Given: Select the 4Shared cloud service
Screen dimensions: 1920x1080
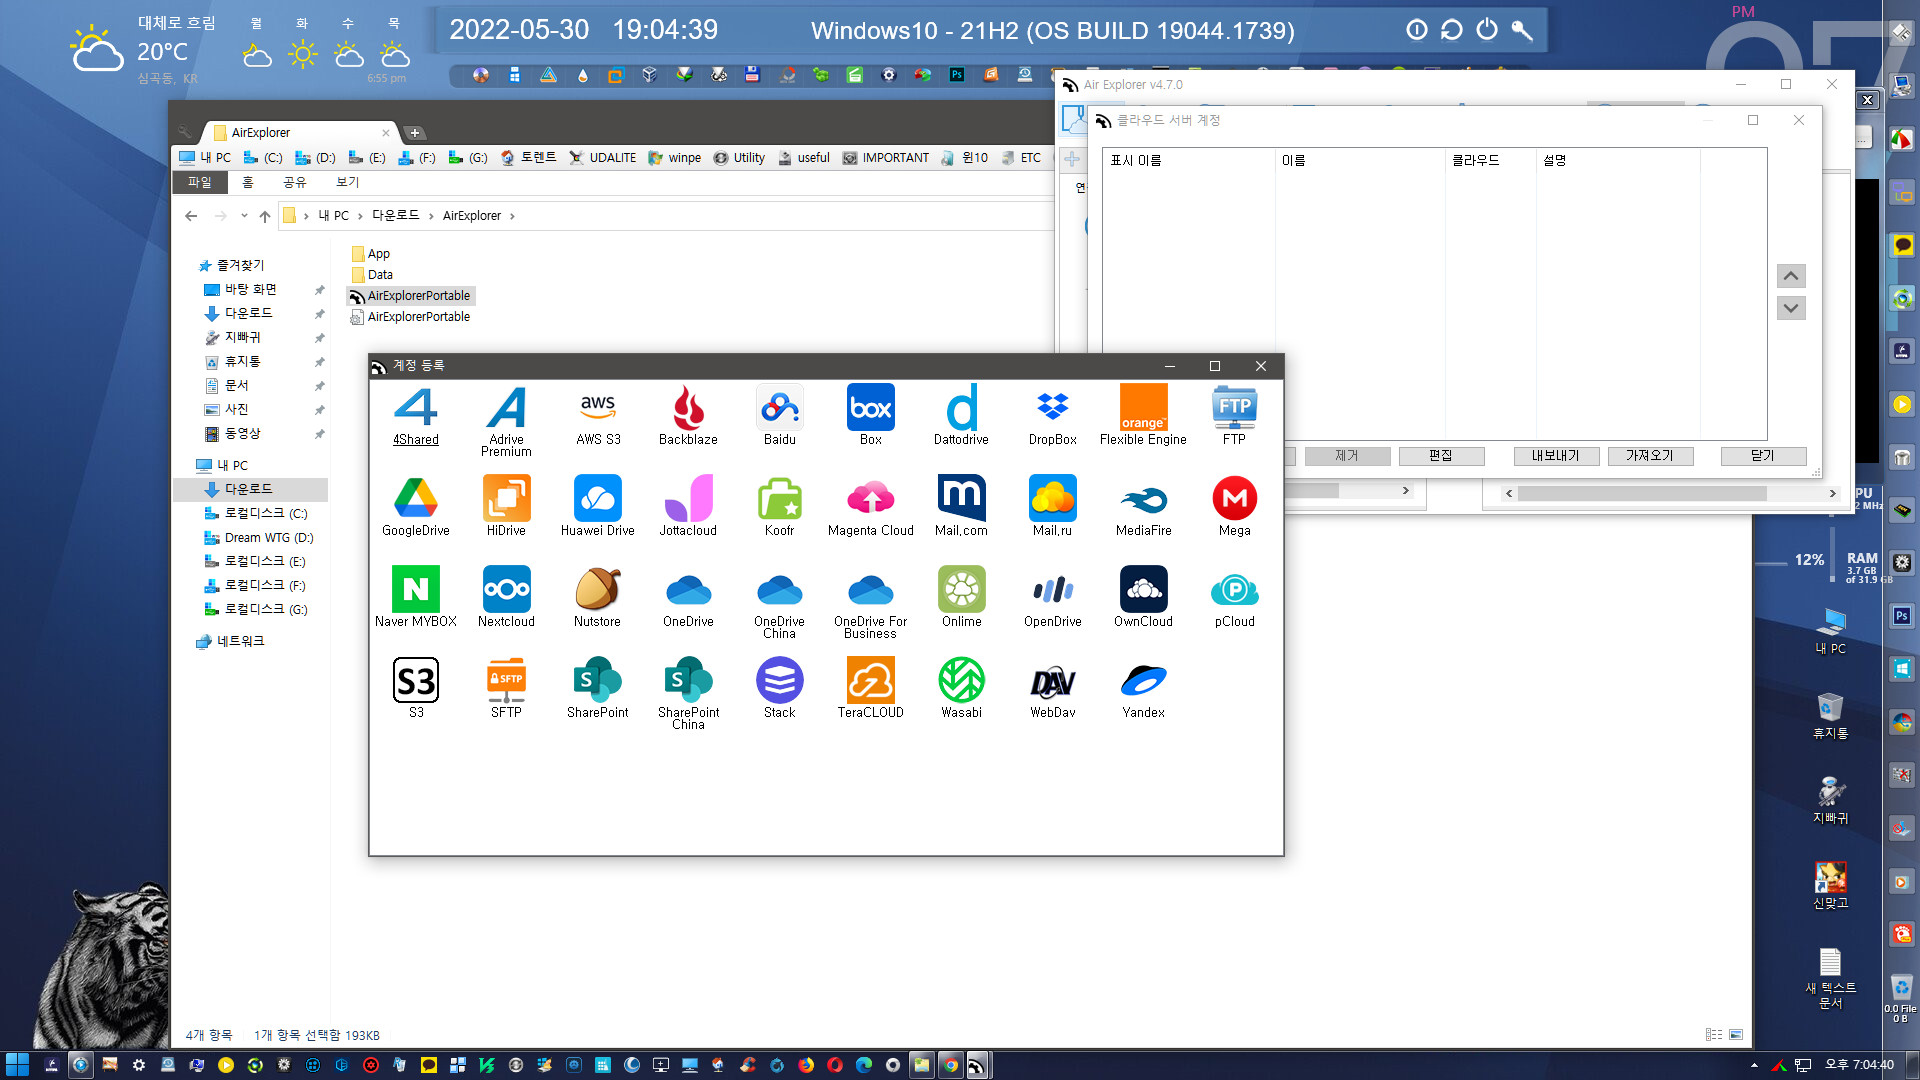Looking at the screenshot, I should [x=416, y=415].
